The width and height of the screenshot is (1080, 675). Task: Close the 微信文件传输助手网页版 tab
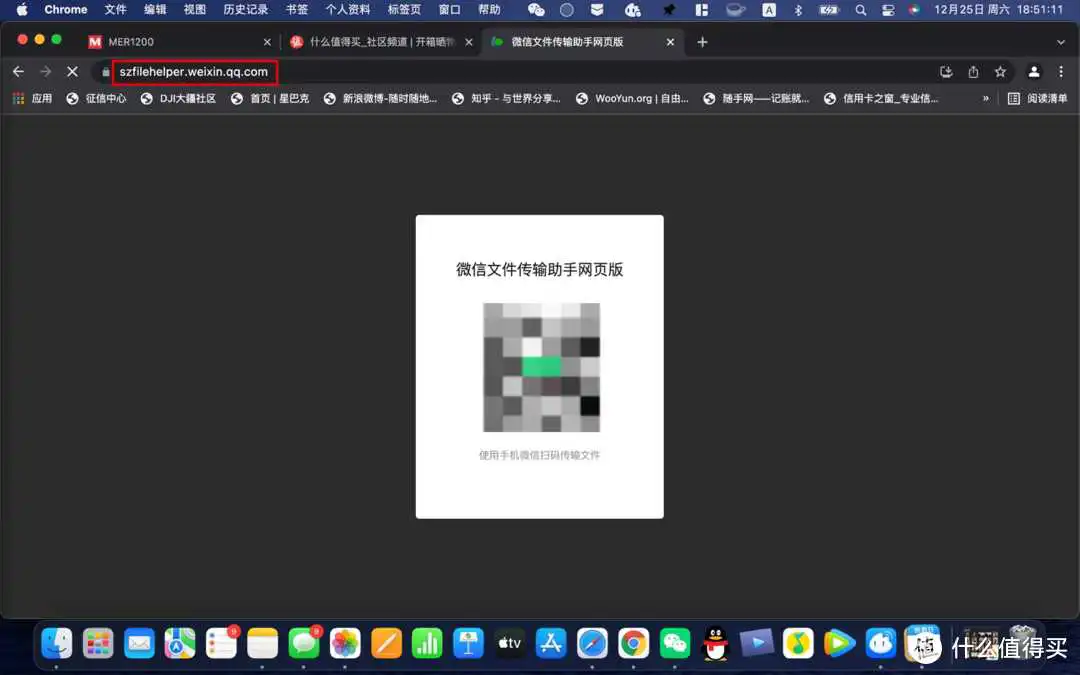coord(670,42)
